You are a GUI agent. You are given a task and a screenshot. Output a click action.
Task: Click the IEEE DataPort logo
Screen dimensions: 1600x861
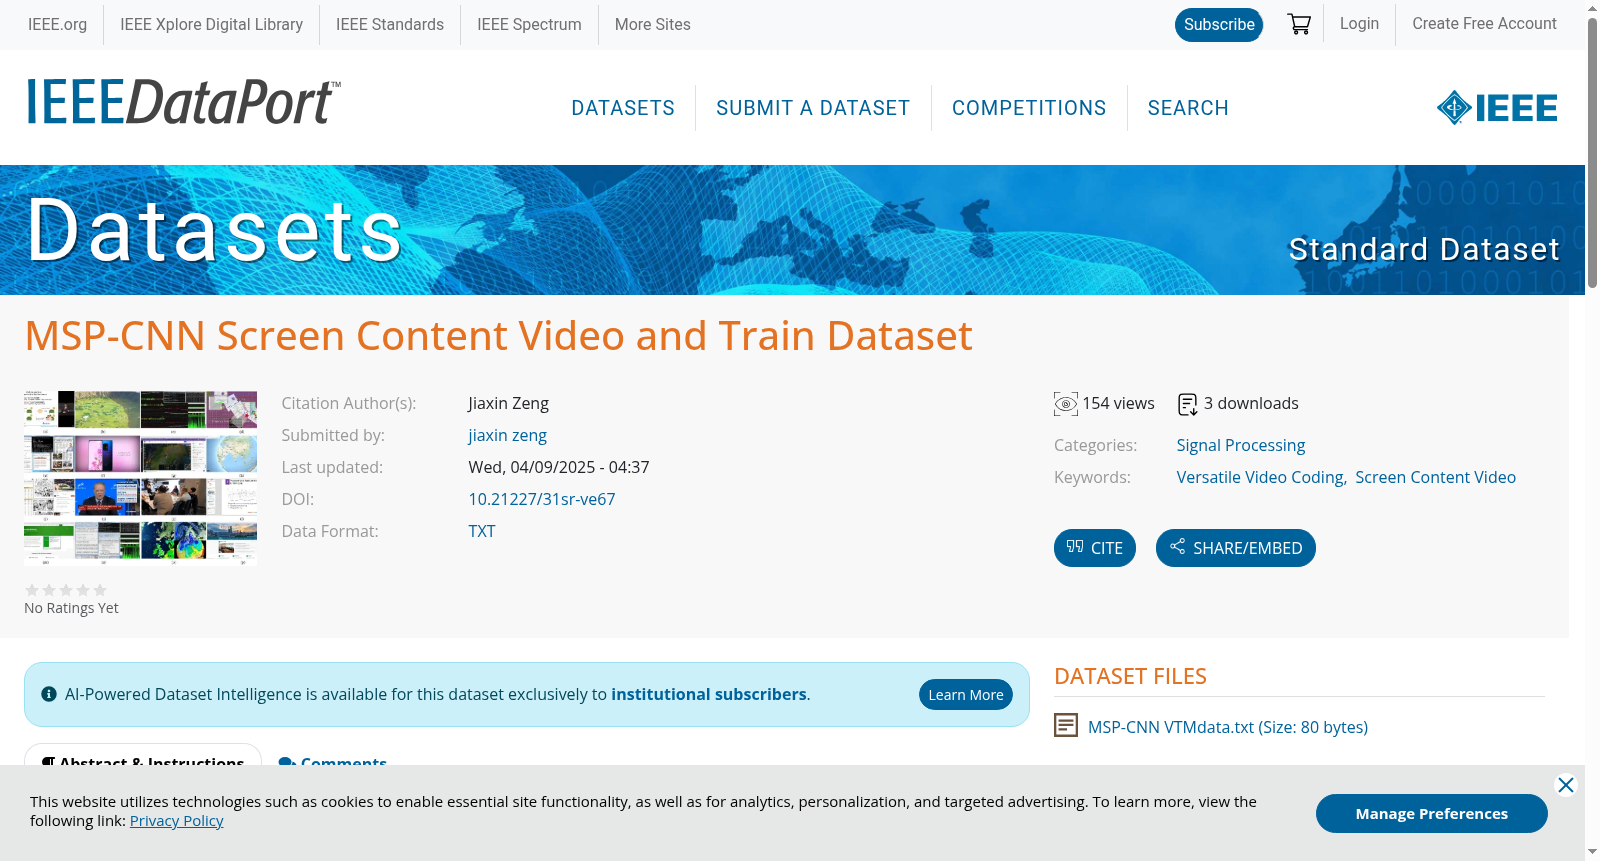coord(183,102)
